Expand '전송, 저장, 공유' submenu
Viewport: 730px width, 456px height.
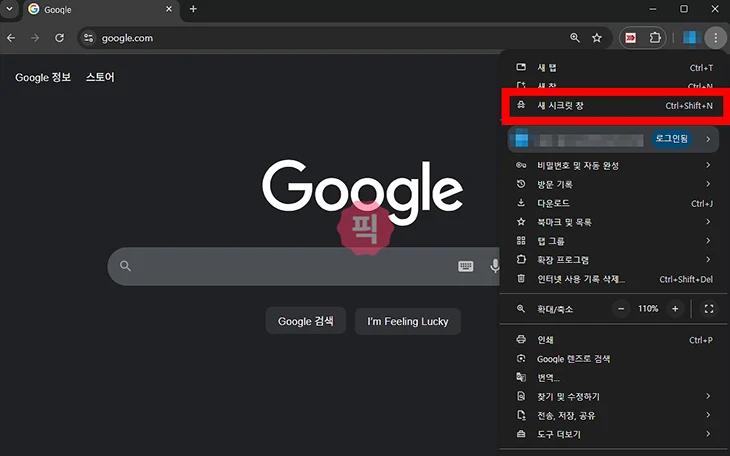coord(614,415)
